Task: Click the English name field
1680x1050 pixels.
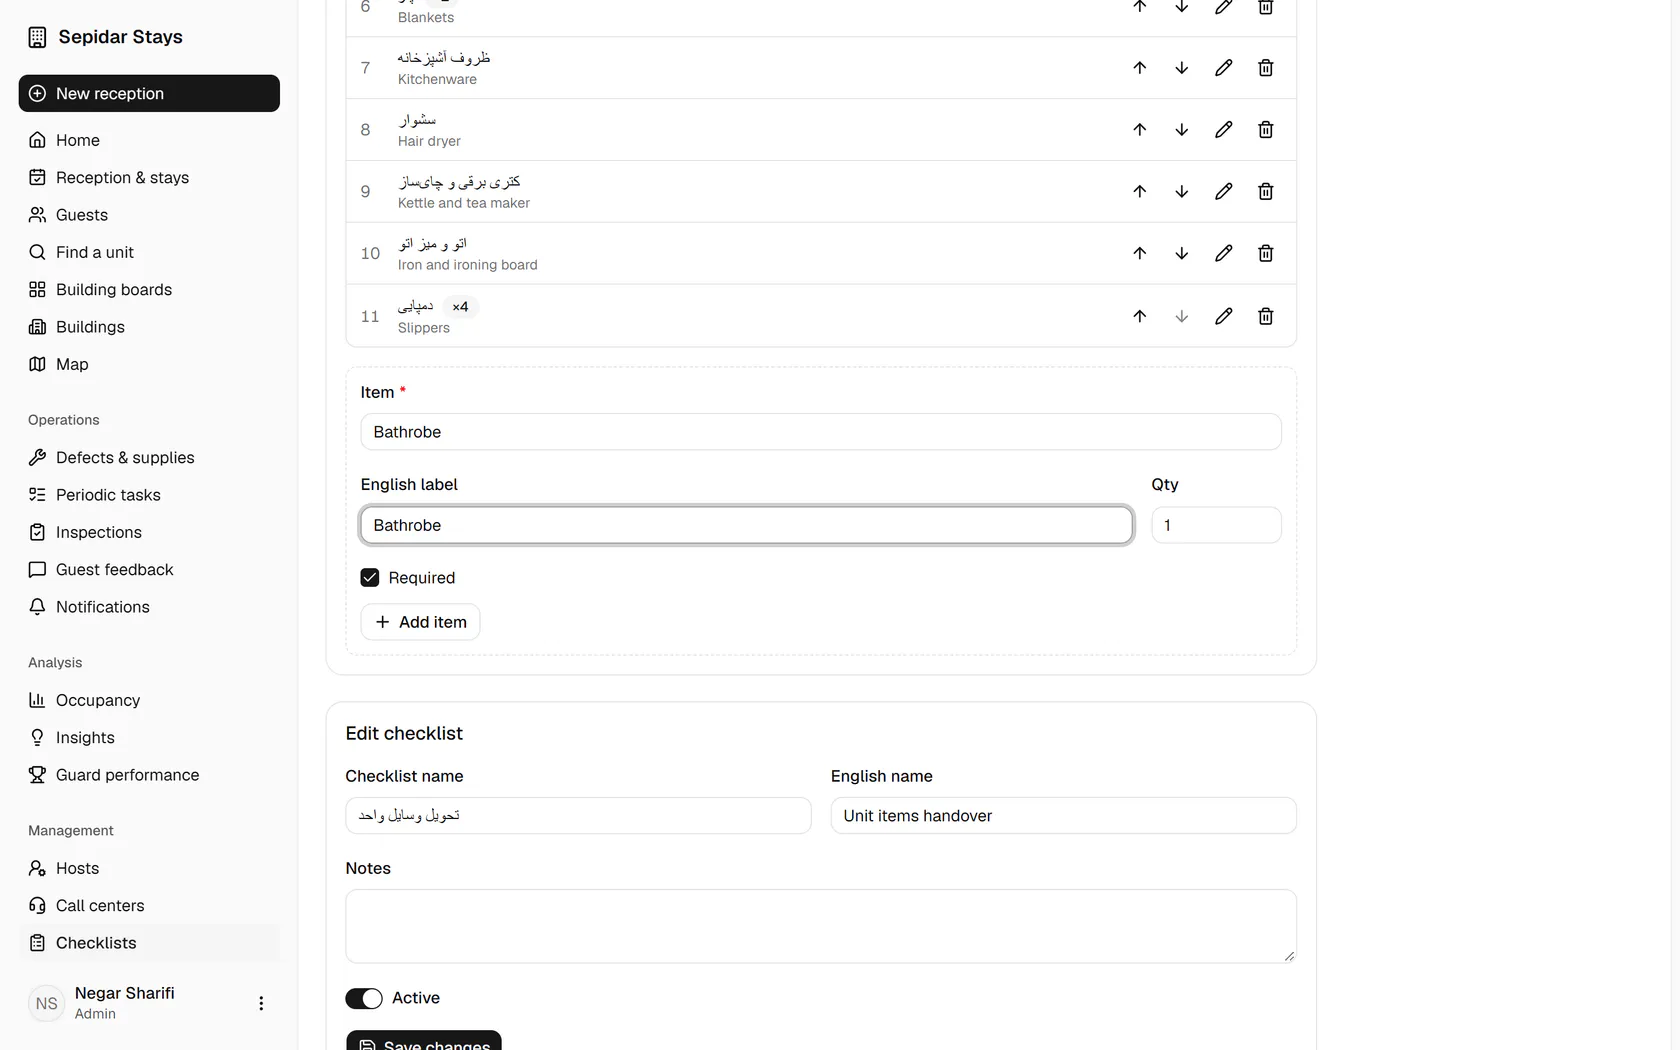Action: click(1063, 816)
